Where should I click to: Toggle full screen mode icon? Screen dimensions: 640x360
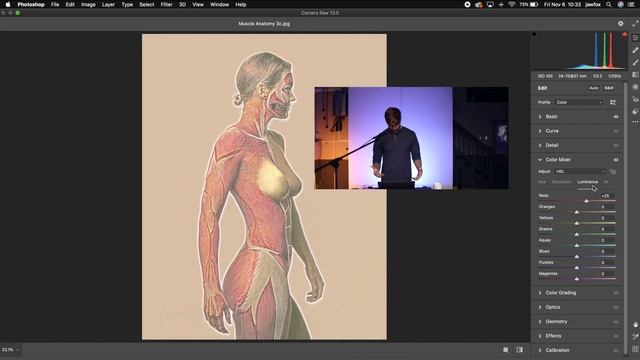tap(635, 24)
